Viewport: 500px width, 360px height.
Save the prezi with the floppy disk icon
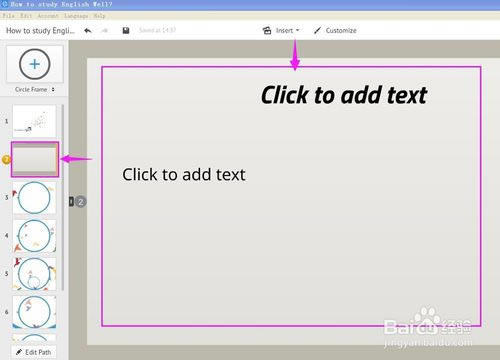pyautogui.click(x=126, y=30)
